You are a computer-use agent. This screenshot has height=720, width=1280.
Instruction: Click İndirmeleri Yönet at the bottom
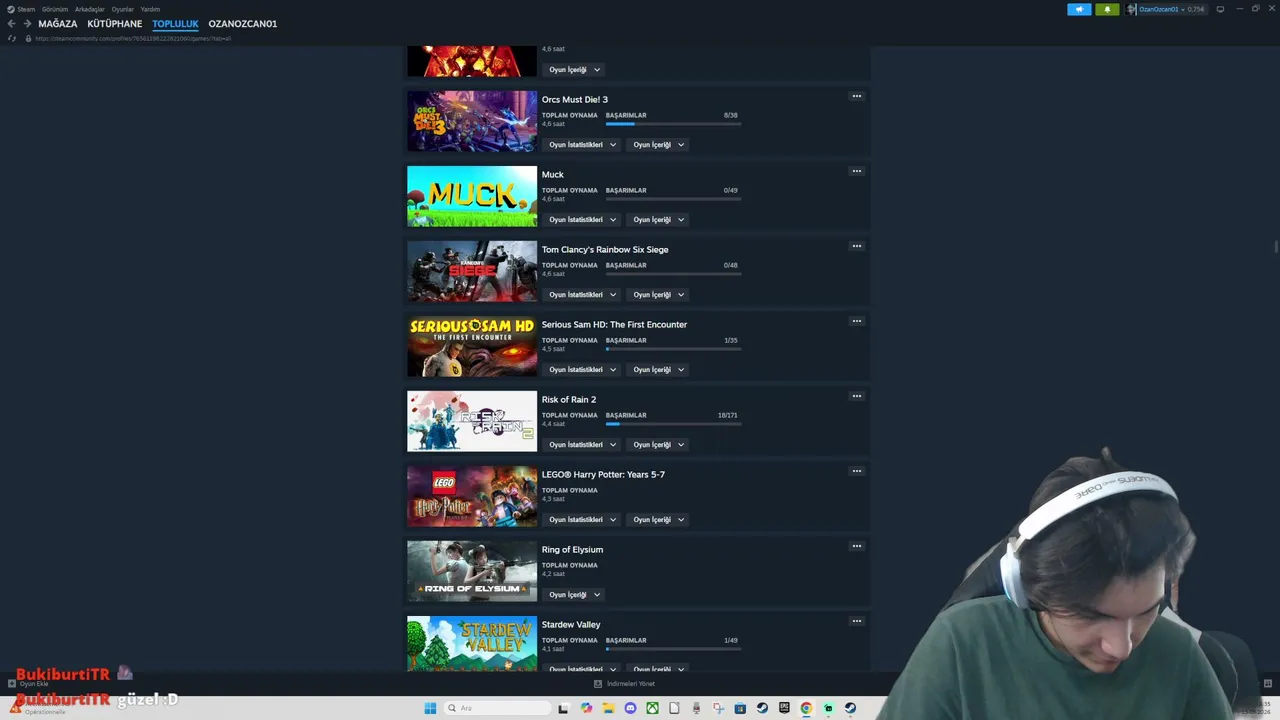(x=625, y=684)
